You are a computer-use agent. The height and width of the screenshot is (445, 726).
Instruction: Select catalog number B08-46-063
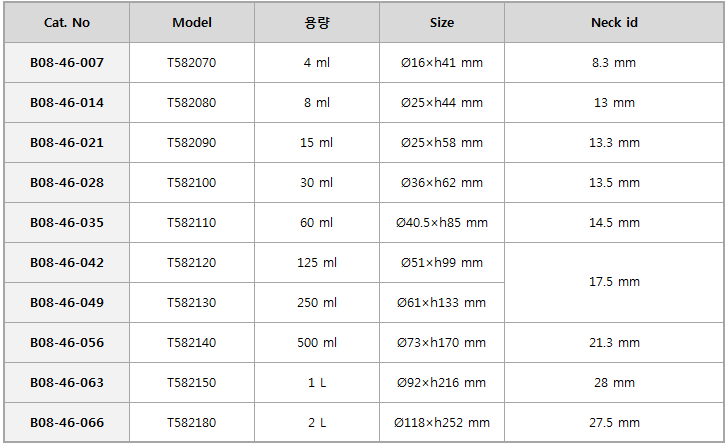coord(67,382)
